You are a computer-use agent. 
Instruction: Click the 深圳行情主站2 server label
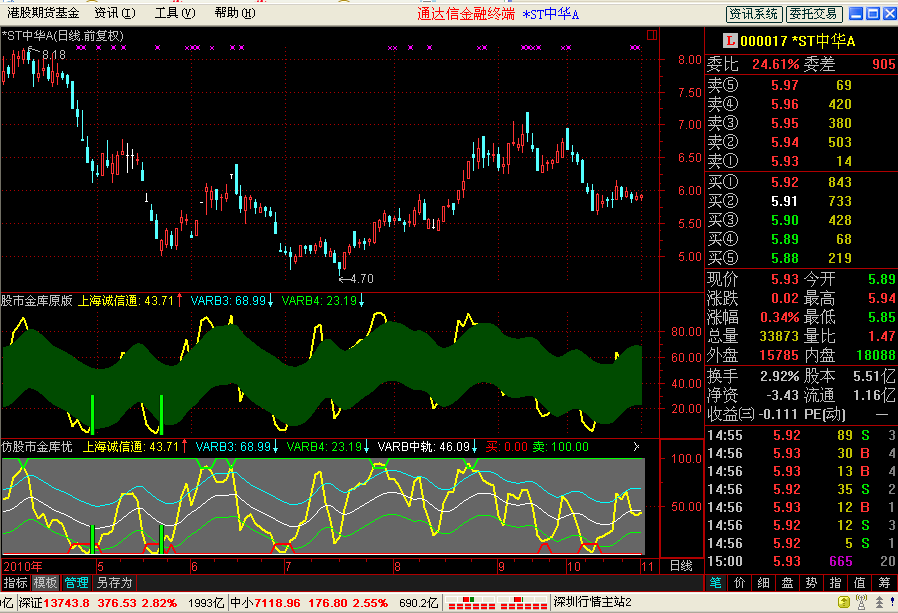[592, 602]
